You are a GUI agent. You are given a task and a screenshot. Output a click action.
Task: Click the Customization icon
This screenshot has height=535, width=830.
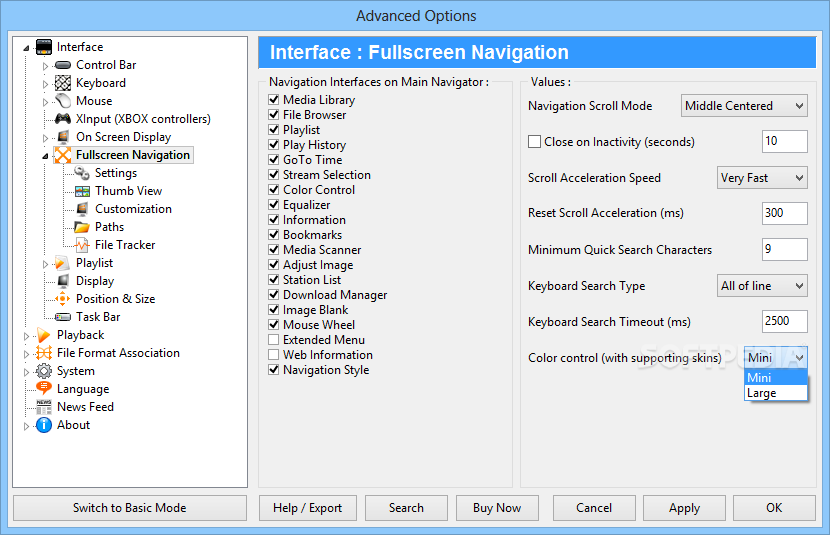(x=82, y=209)
